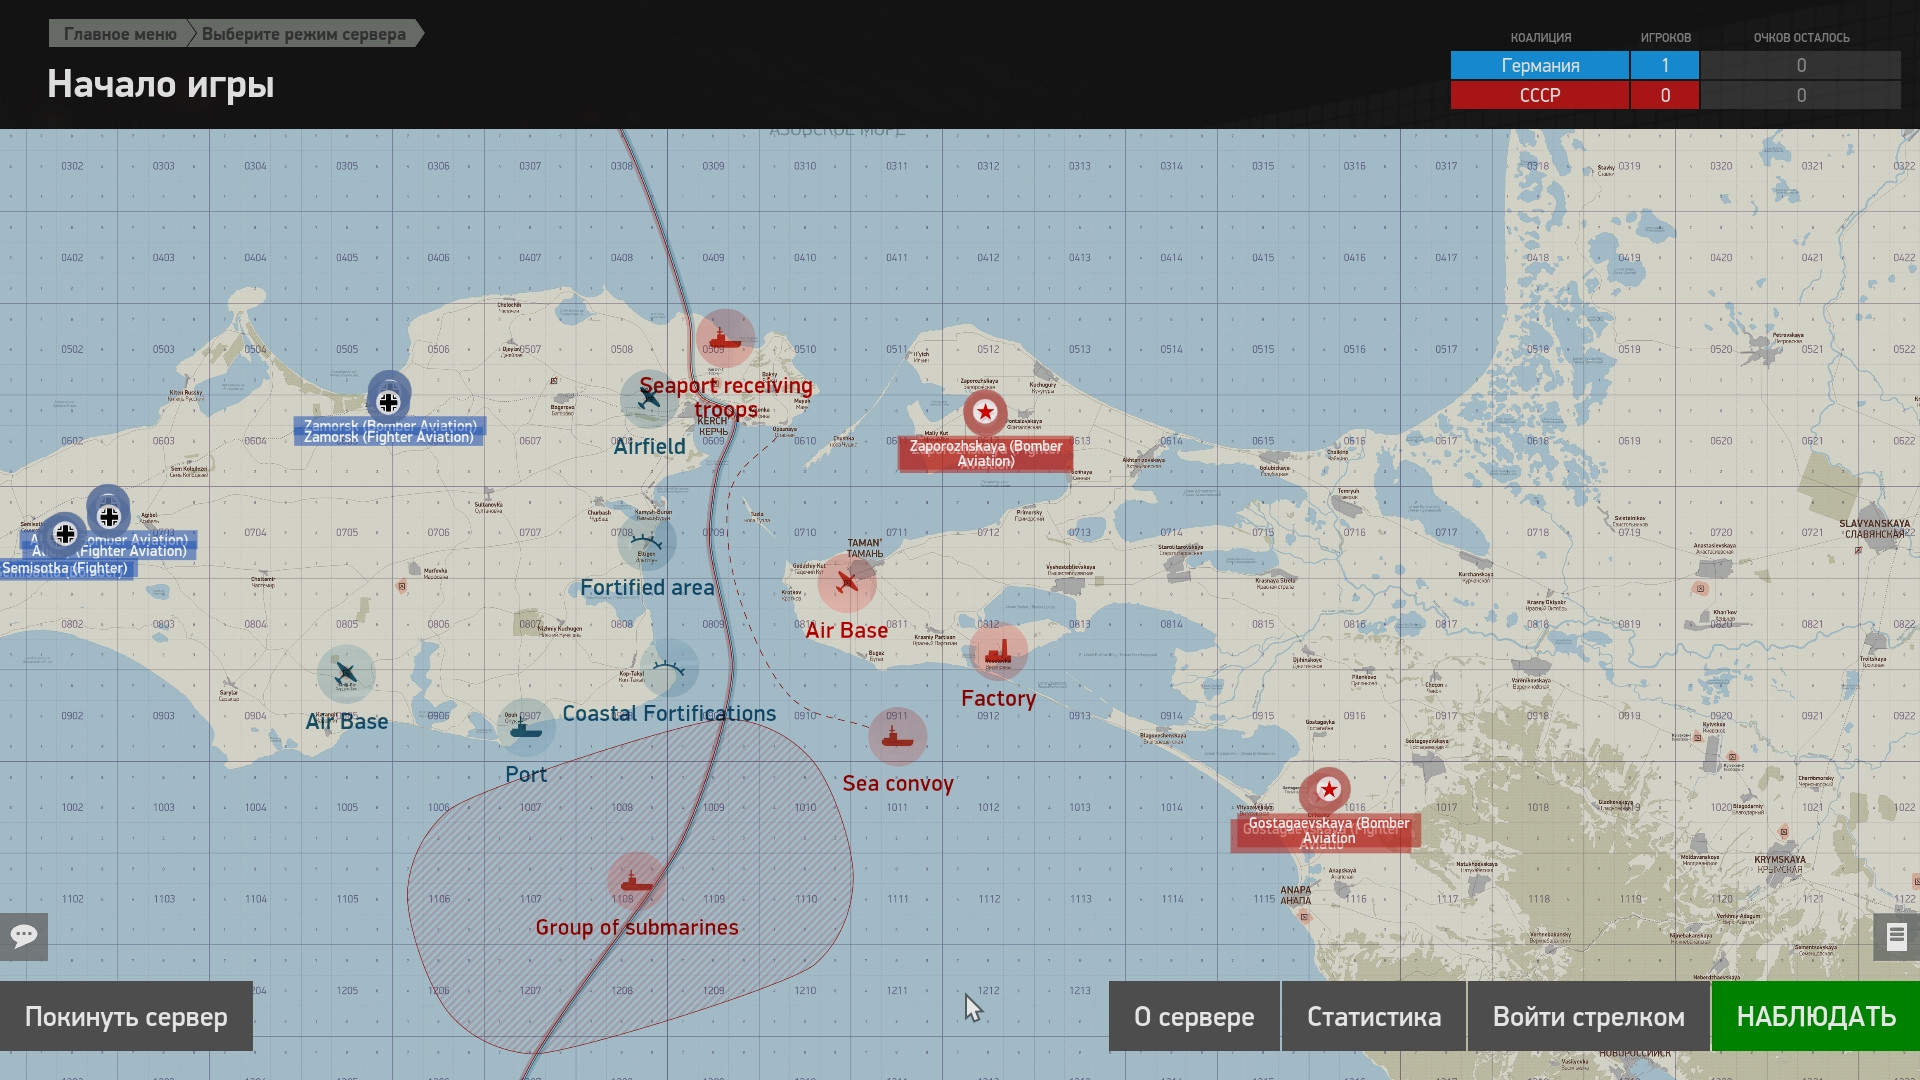Join as gunner via Войти стрелком
The width and height of the screenshot is (1920, 1080).
[1588, 1016]
